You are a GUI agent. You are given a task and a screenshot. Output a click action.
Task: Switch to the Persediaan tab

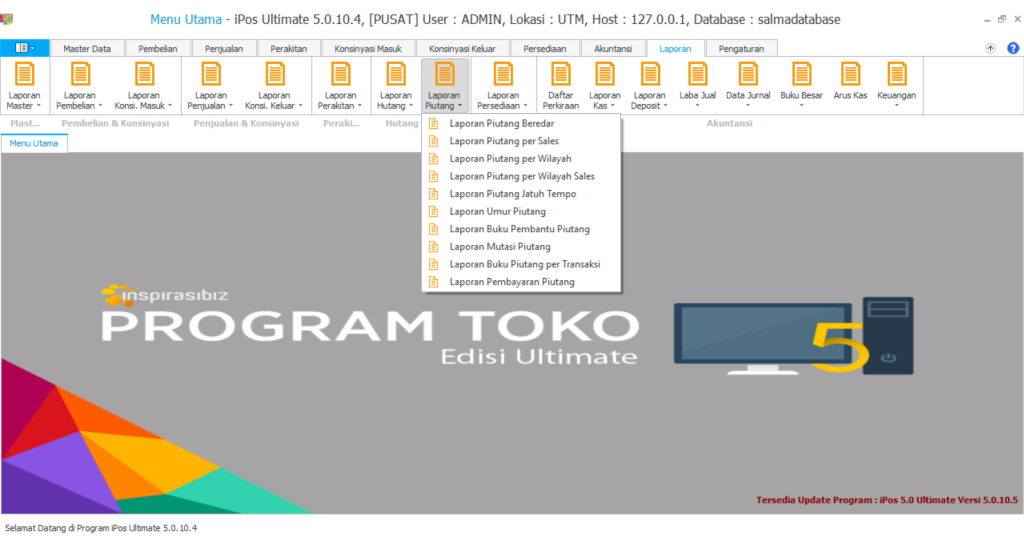point(544,48)
